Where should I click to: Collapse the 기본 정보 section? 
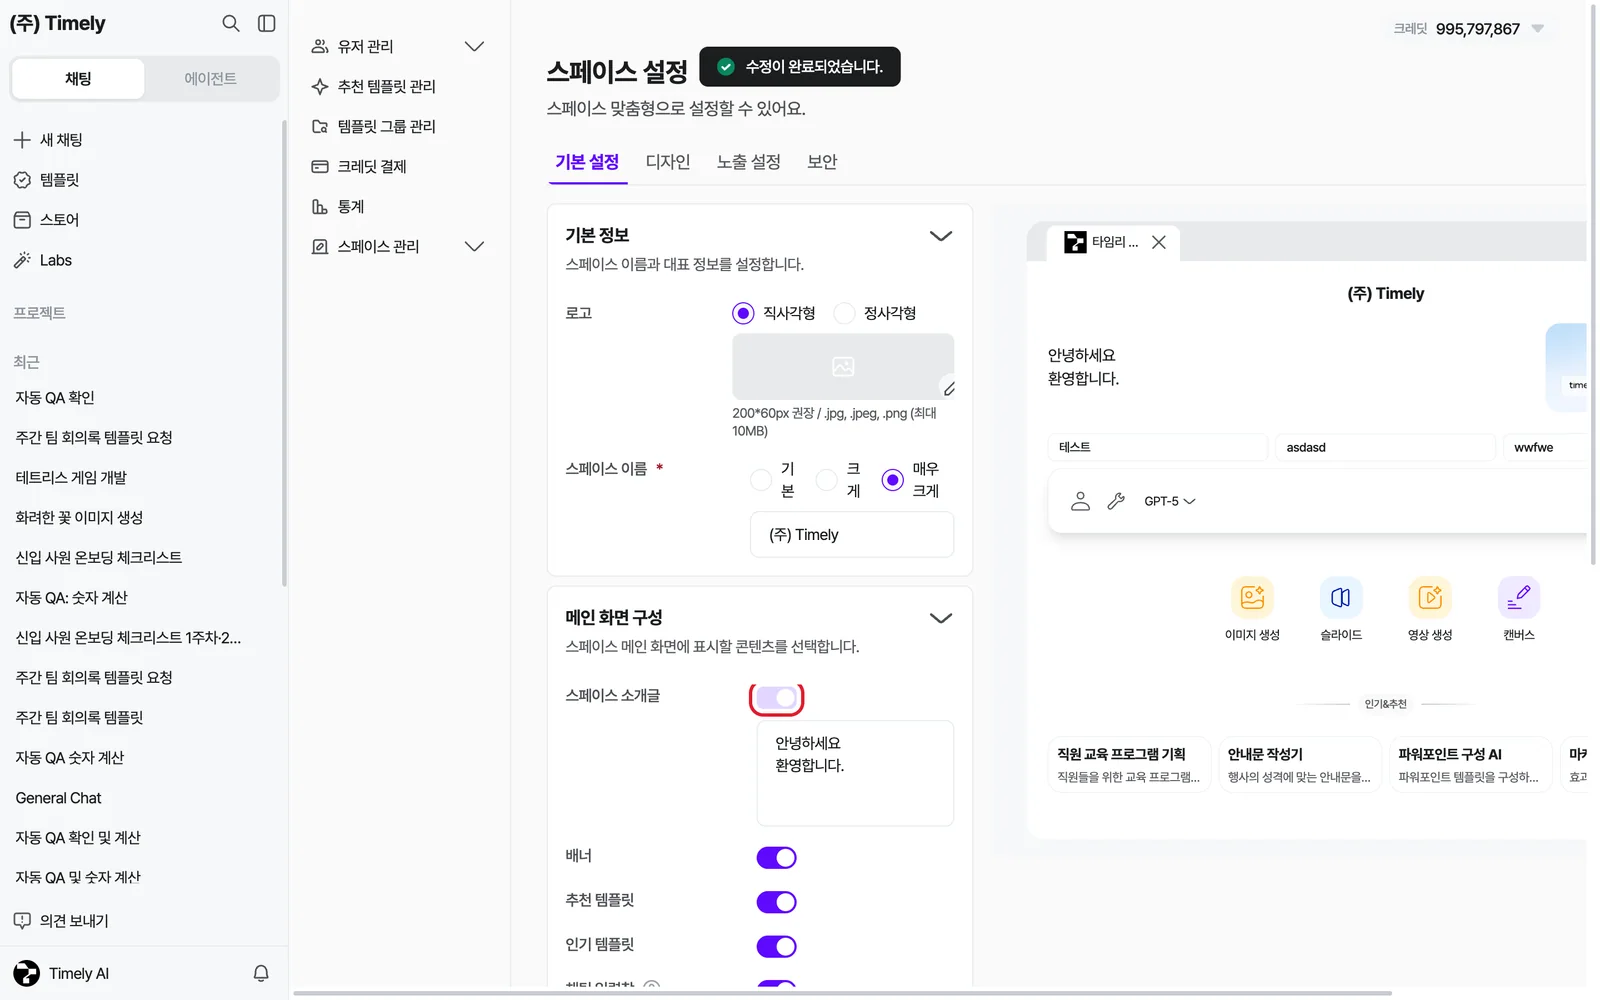[x=941, y=236]
